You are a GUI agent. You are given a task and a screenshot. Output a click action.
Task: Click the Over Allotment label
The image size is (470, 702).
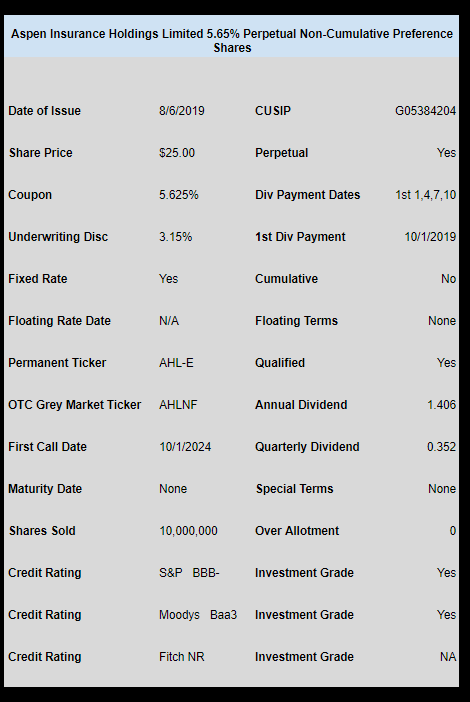(297, 531)
